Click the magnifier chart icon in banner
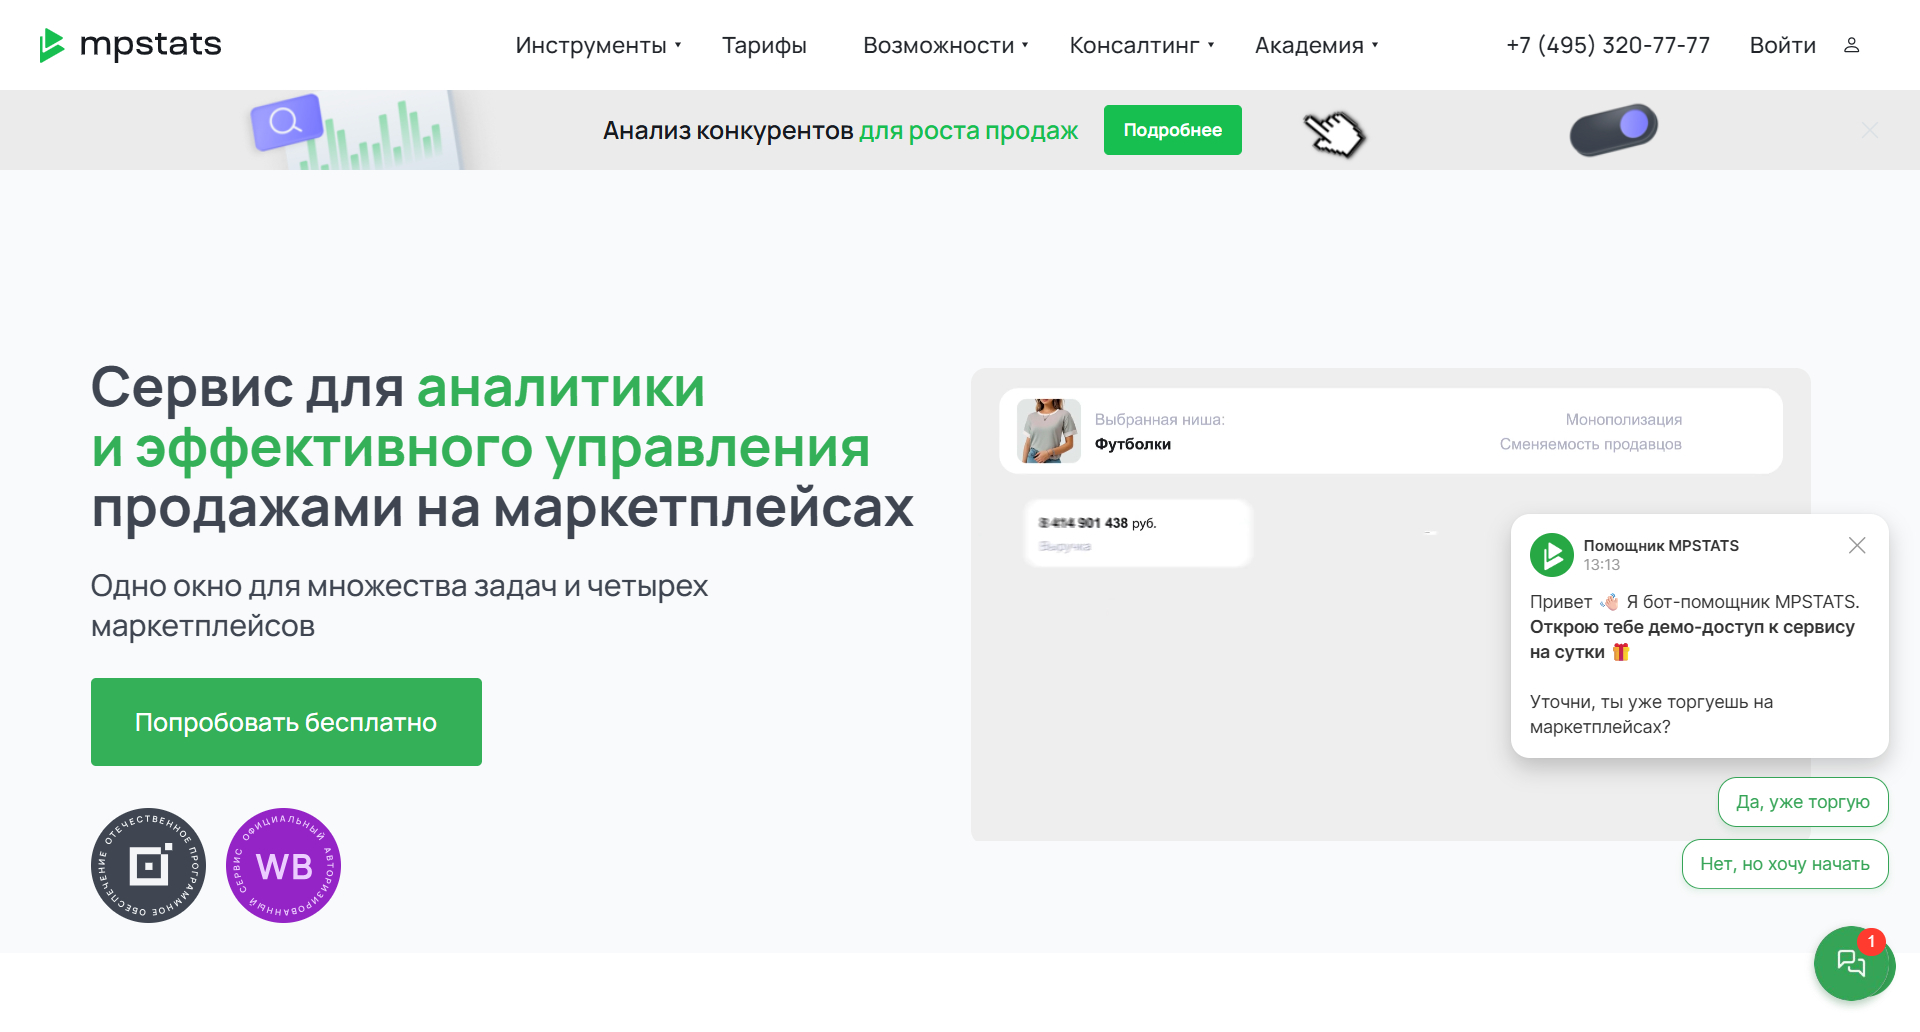1920x1032 pixels. (286, 123)
